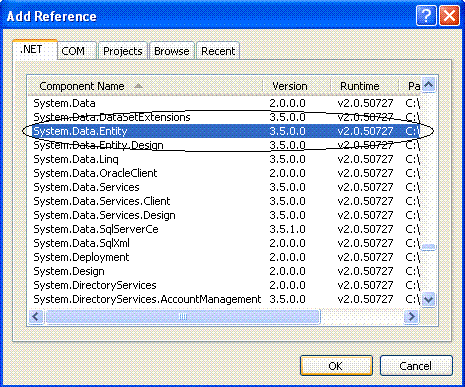Screen dimensions: 465x387
Task: Click the horizontal scrollbar left arrow
Action: coord(36,316)
